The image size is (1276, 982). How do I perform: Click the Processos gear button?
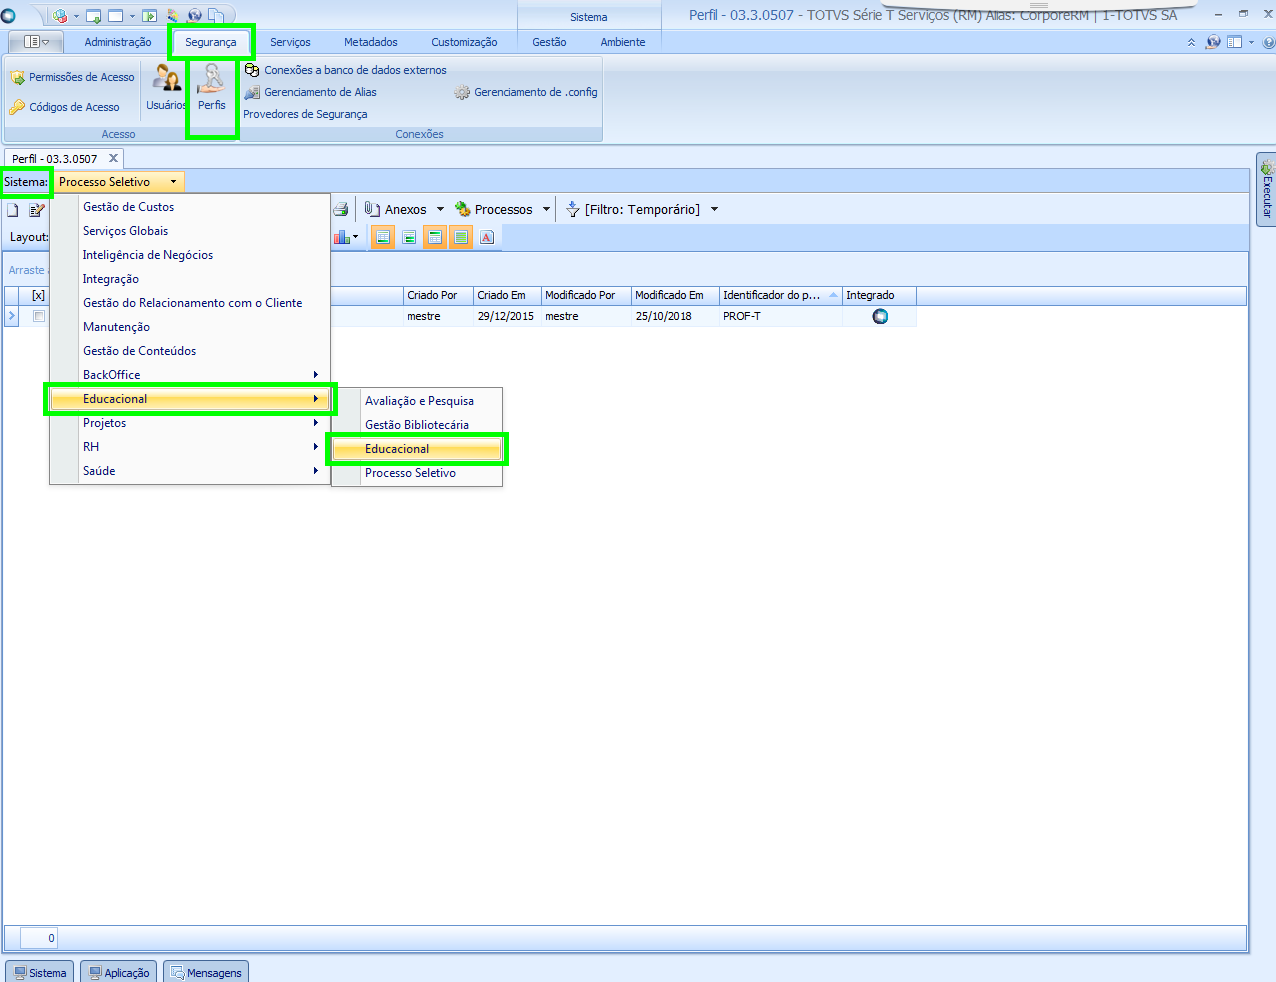pyautogui.click(x=494, y=209)
